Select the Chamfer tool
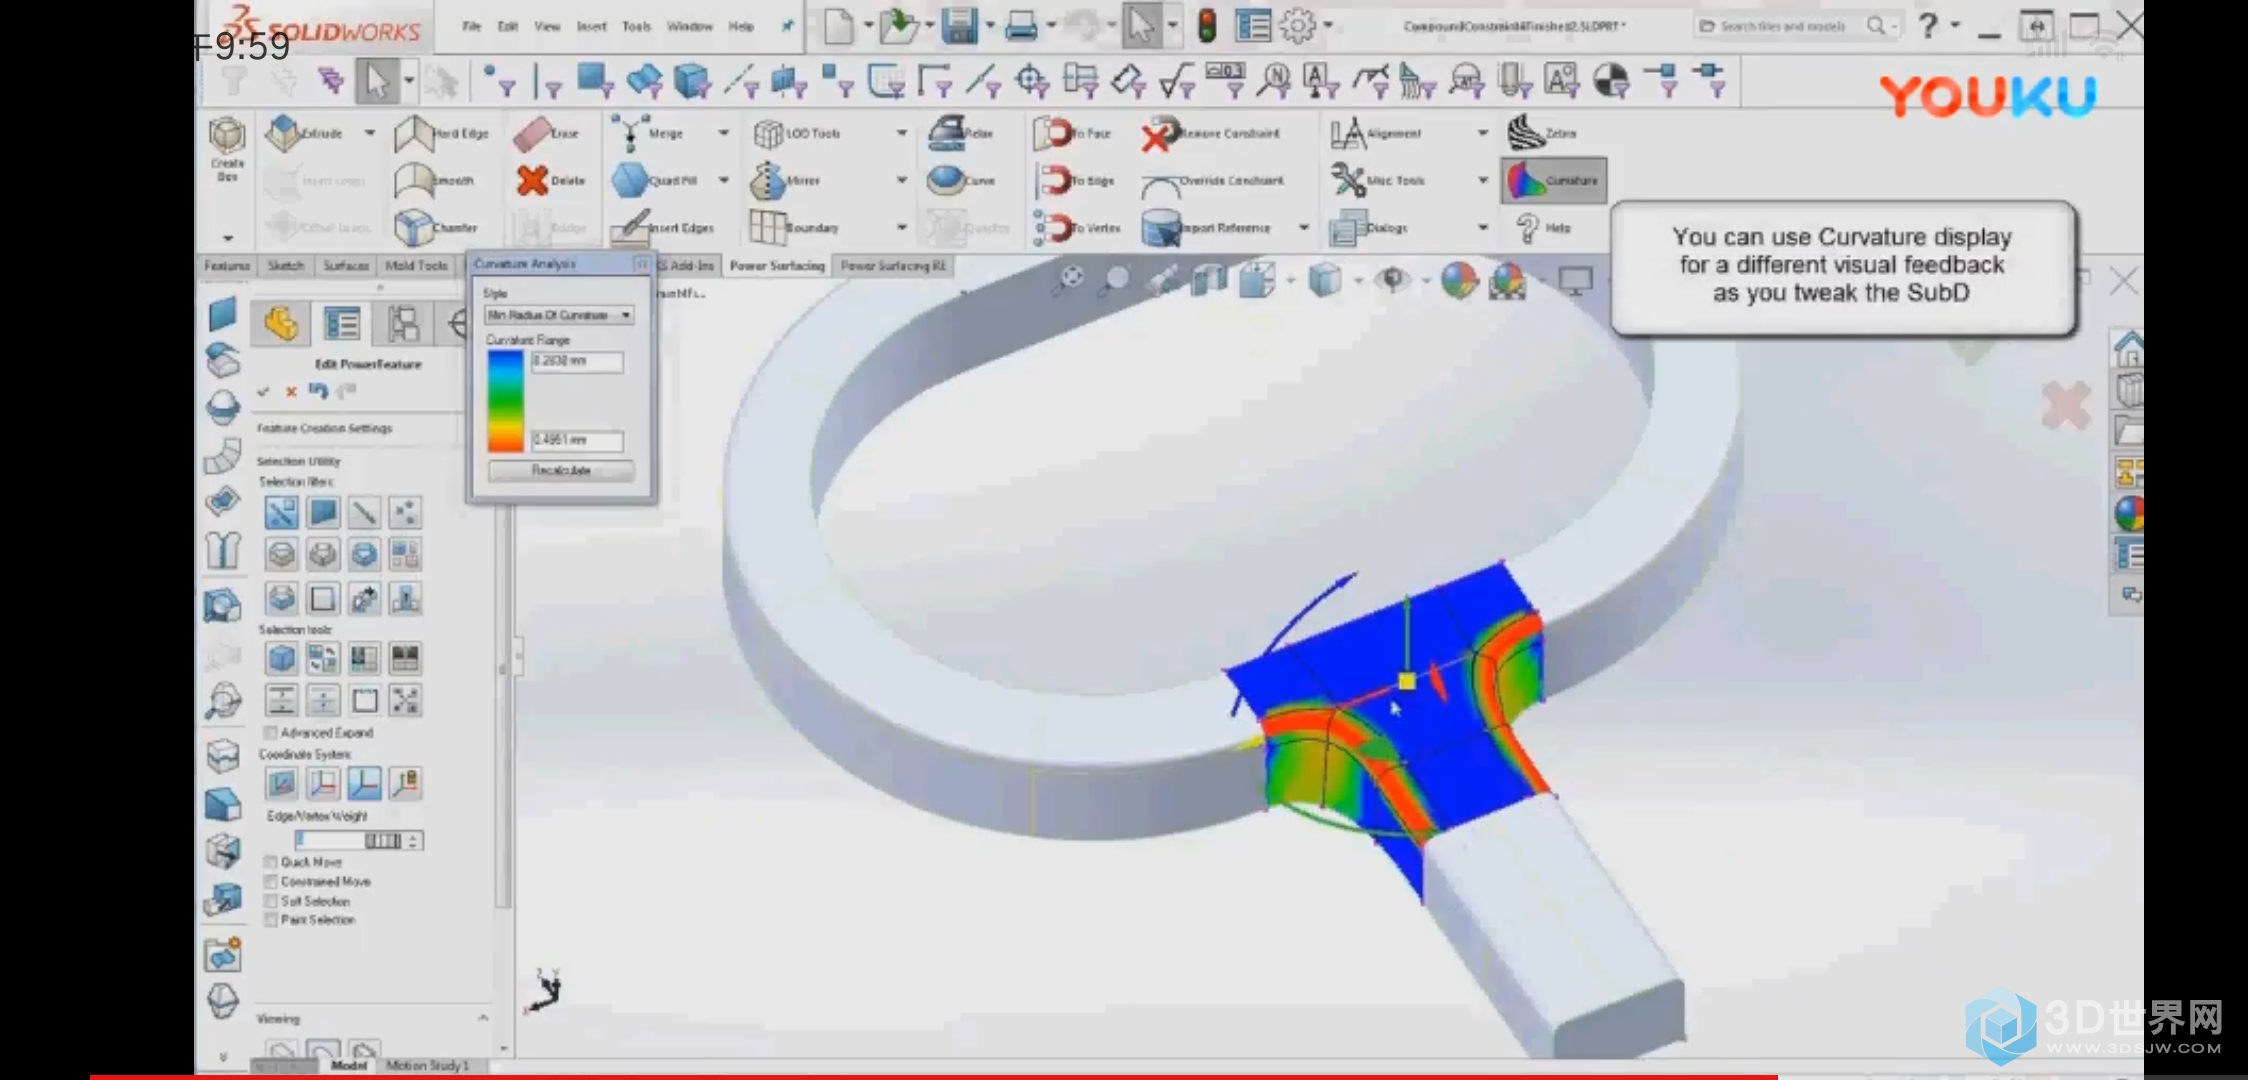The width and height of the screenshot is (2248, 1080). 436,227
